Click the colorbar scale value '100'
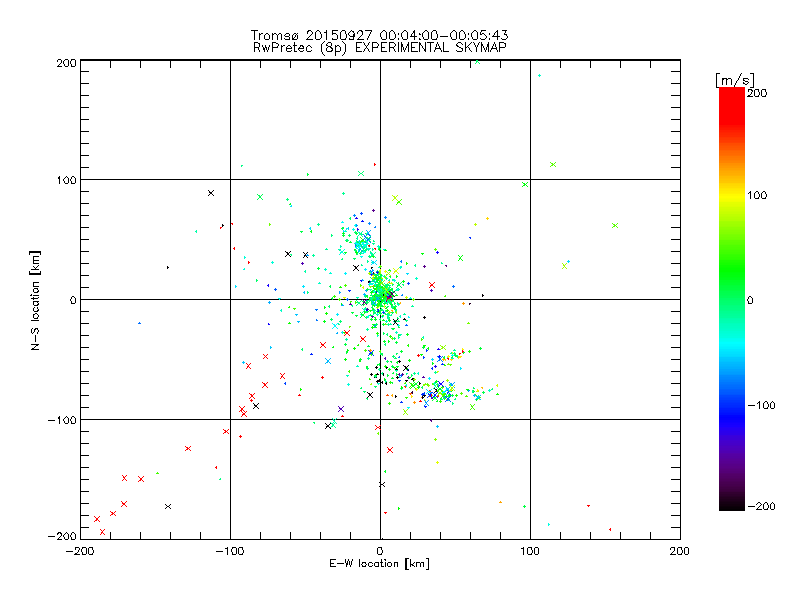800x600 pixels. [x=757, y=195]
